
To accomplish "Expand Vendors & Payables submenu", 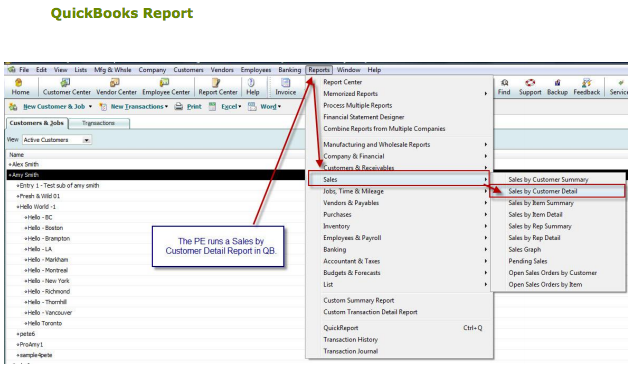I will point(485,203).
